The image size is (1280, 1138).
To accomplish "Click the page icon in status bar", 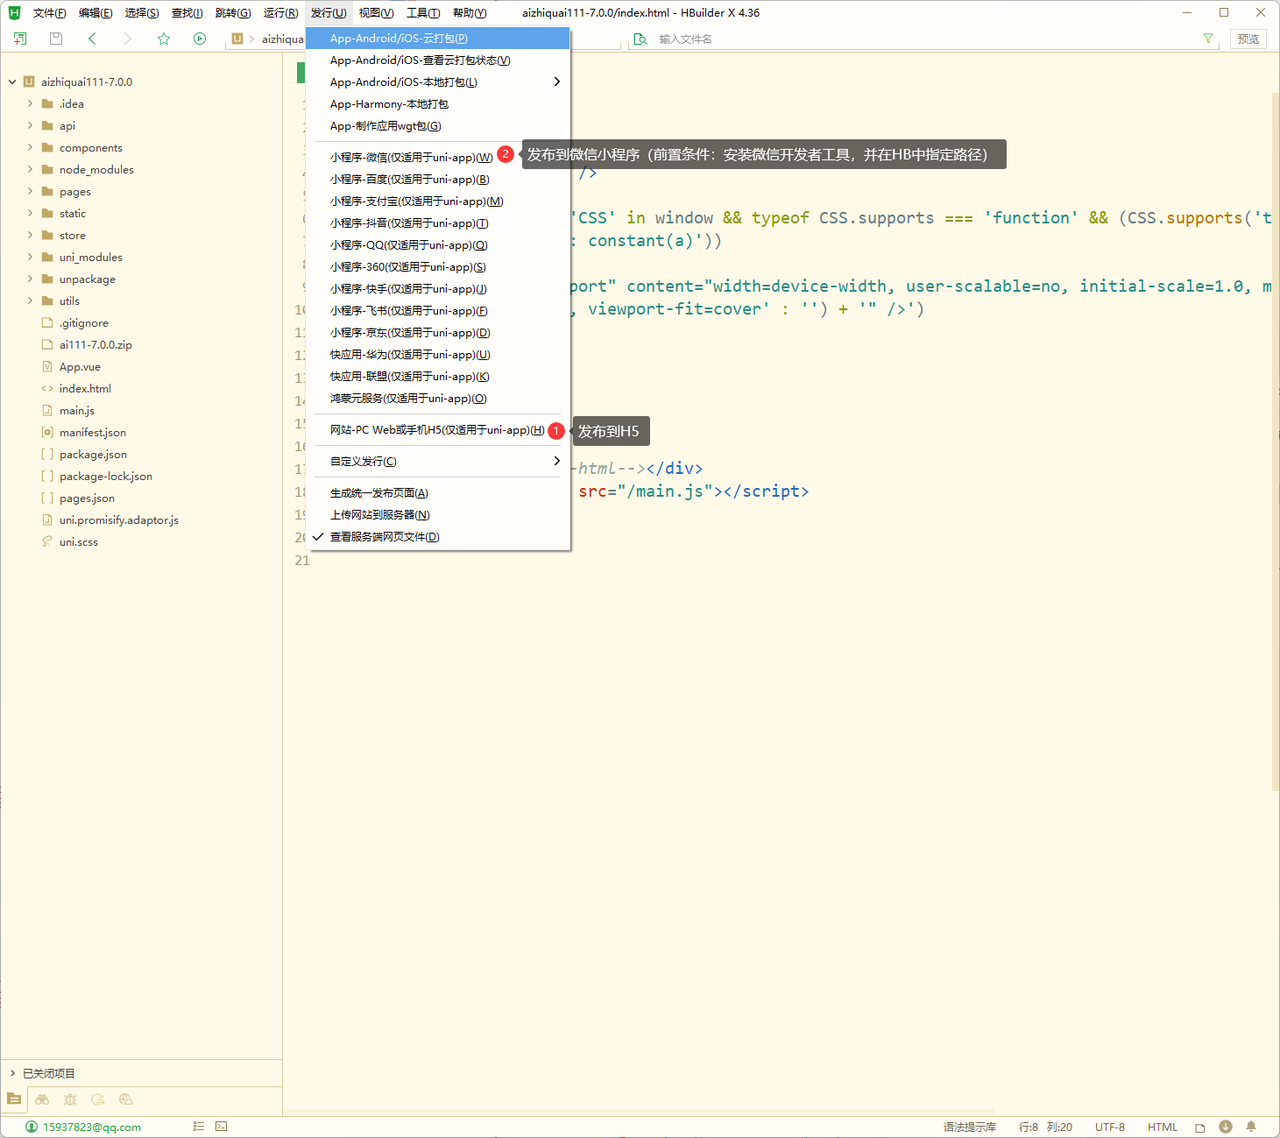I will tap(1200, 1127).
